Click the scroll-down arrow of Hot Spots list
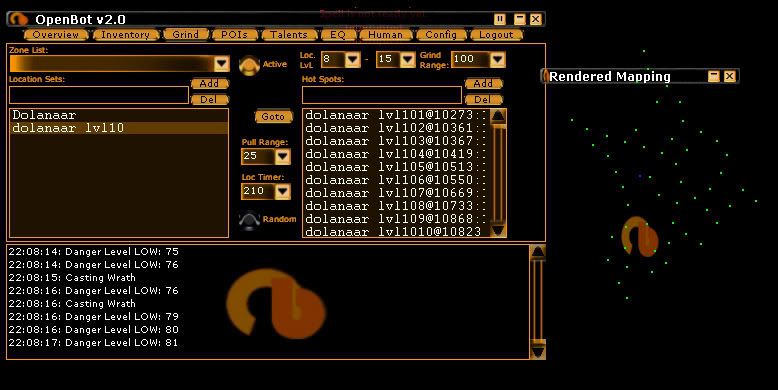This screenshot has height=390, width=778. pos(498,230)
